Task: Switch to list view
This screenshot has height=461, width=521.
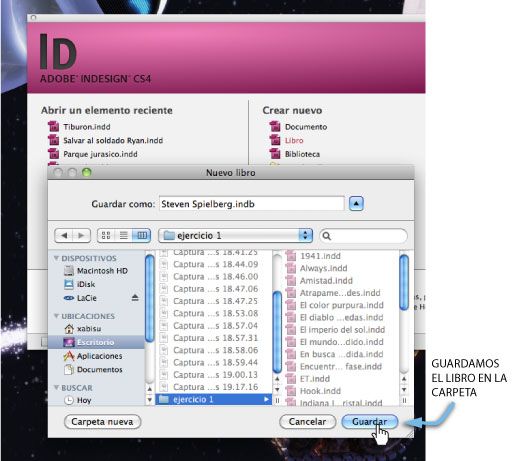Action: point(124,236)
